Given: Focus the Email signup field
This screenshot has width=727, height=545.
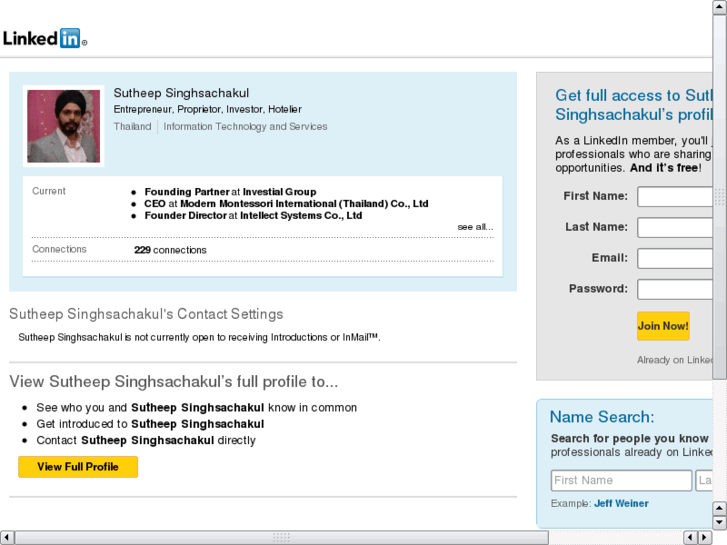Looking at the screenshot, I should (675, 258).
